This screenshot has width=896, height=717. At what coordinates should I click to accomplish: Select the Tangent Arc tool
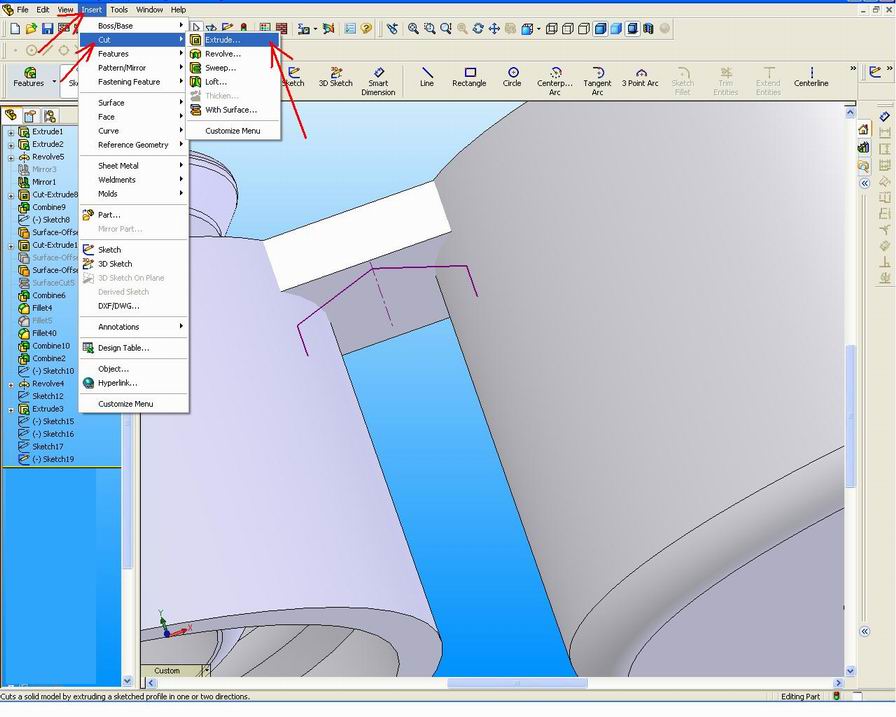coord(597,73)
